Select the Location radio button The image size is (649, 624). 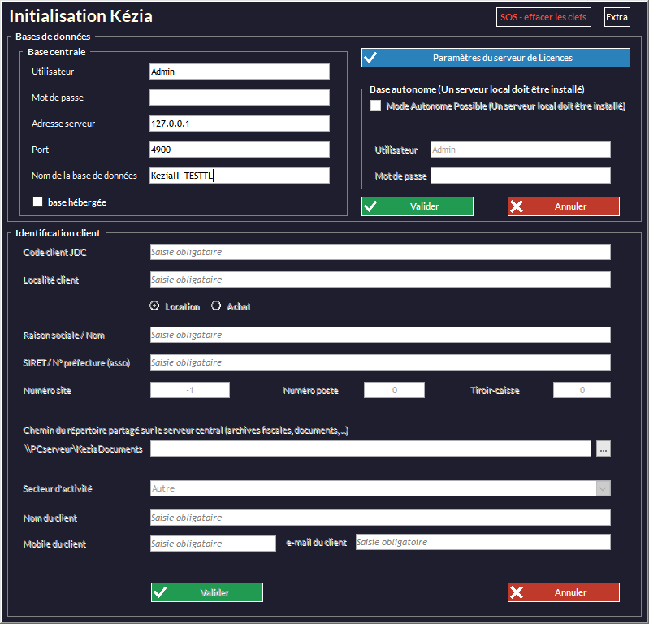pyautogui.click(x=154, y=306)
